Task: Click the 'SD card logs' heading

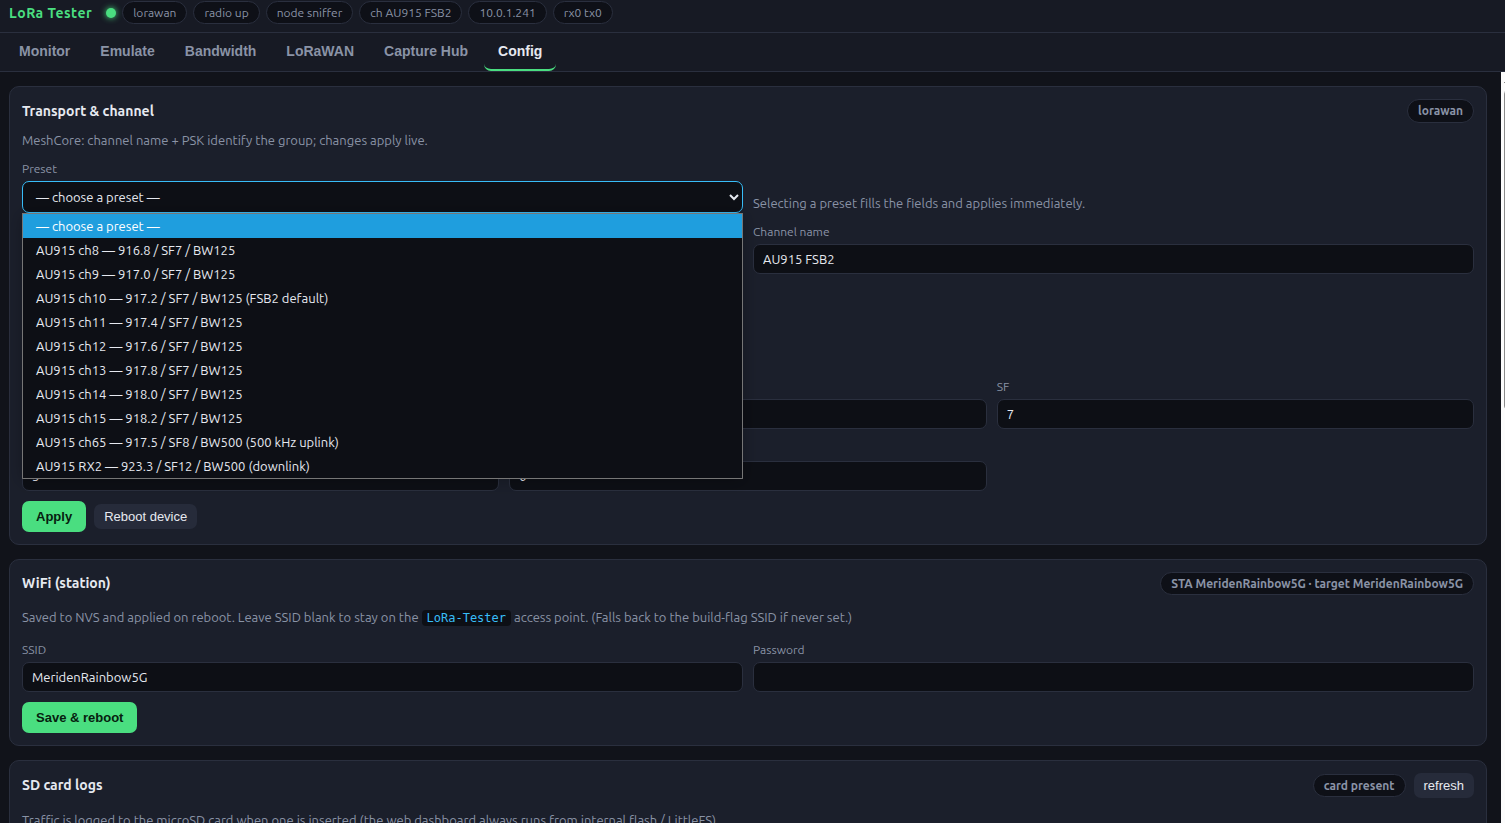Action: [x=62, y=785]
